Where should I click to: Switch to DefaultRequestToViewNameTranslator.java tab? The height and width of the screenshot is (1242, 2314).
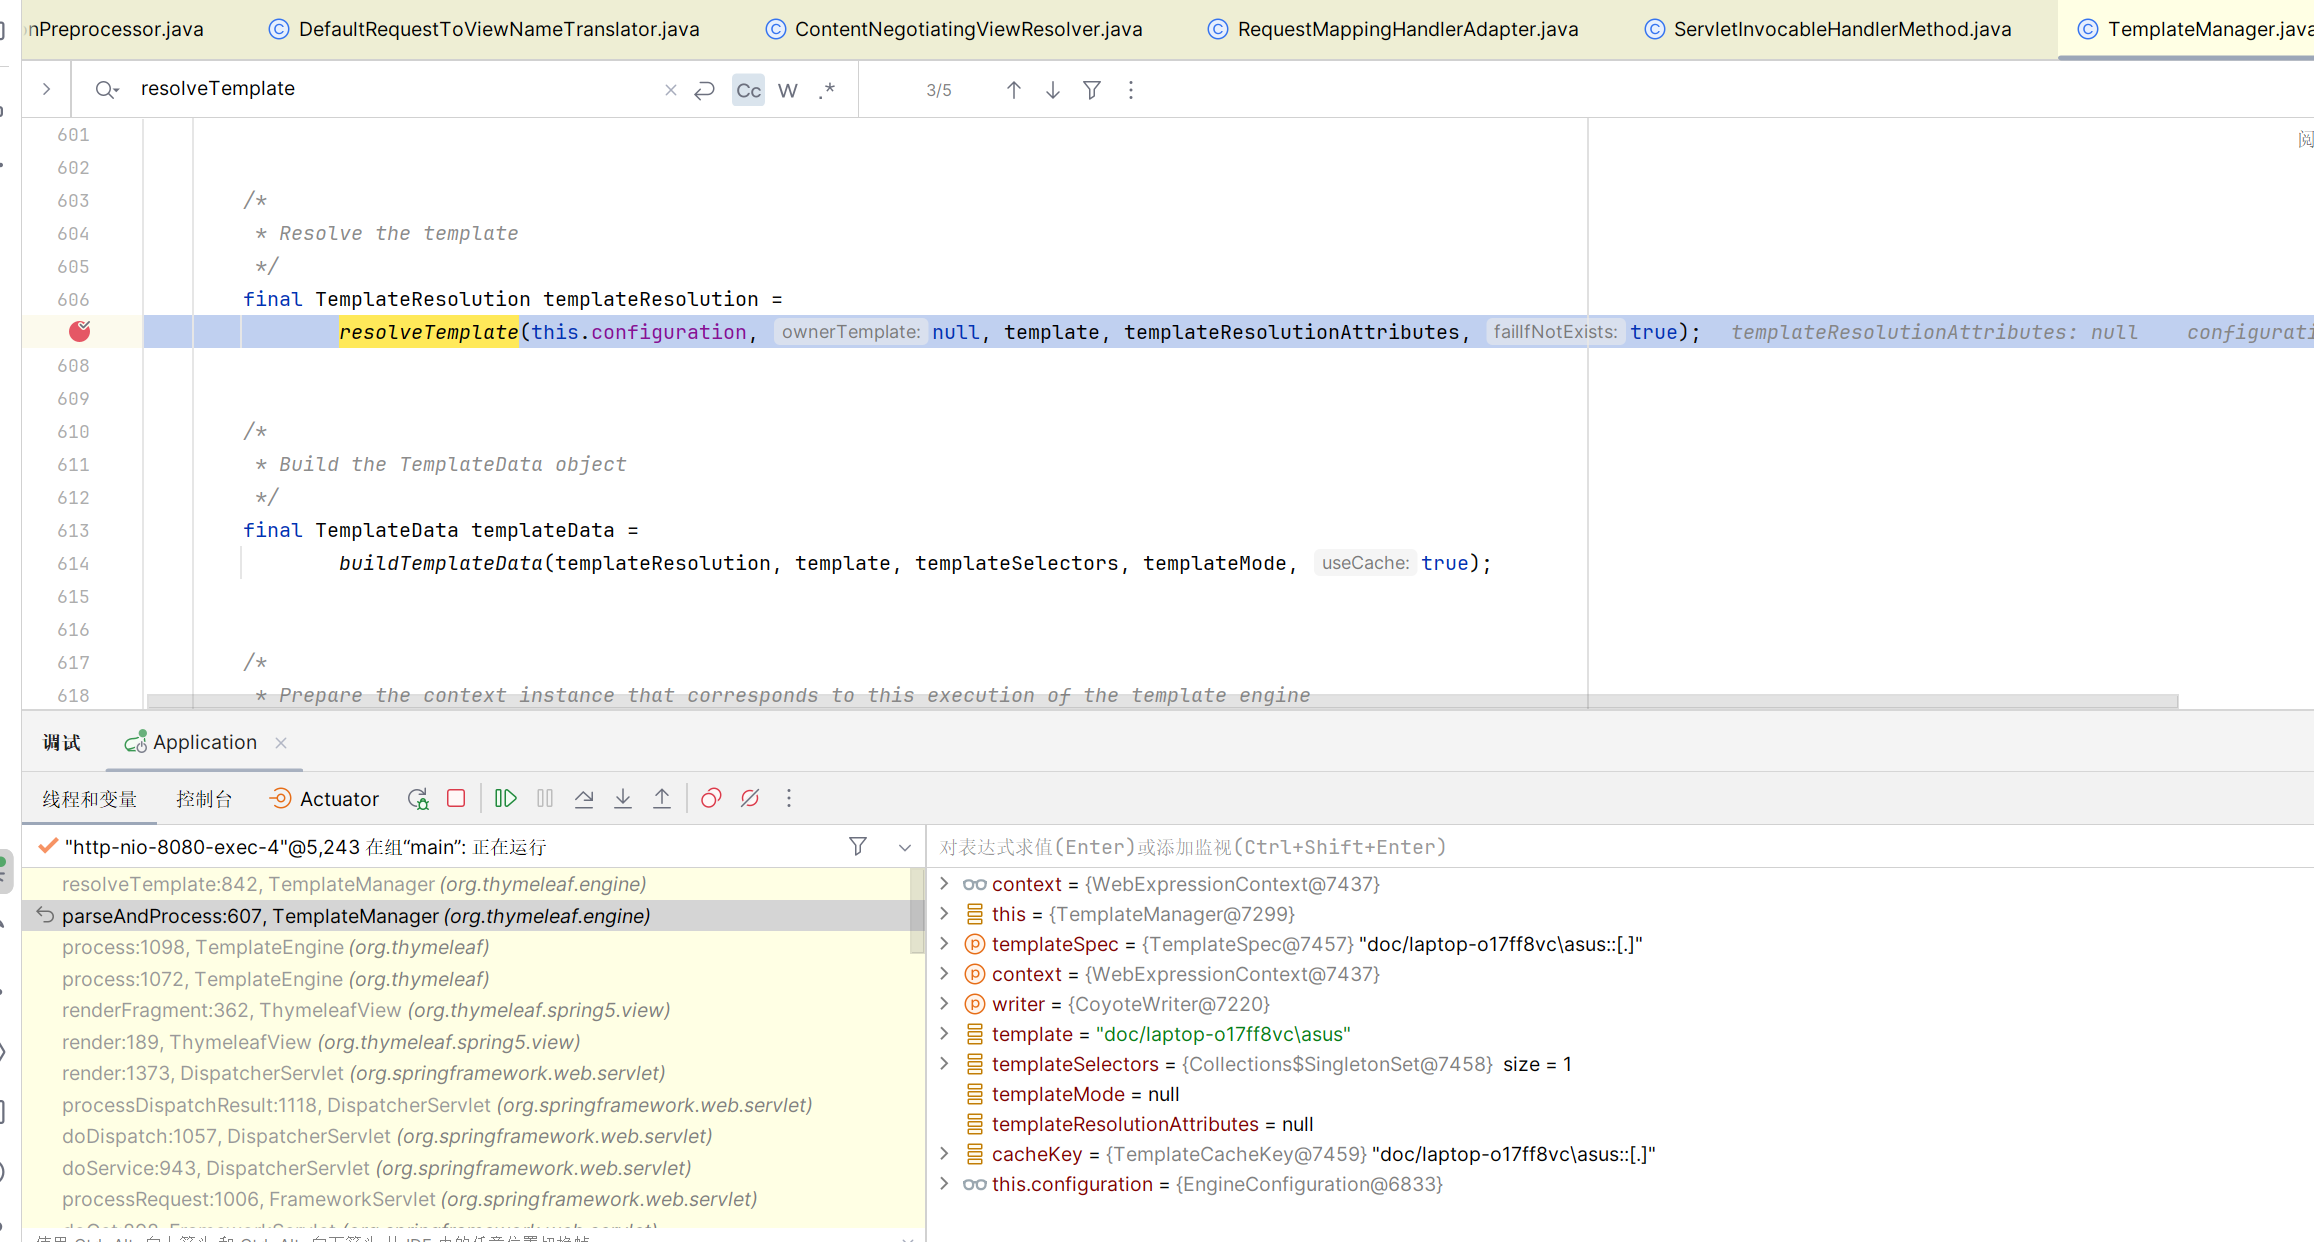point(484,29)
